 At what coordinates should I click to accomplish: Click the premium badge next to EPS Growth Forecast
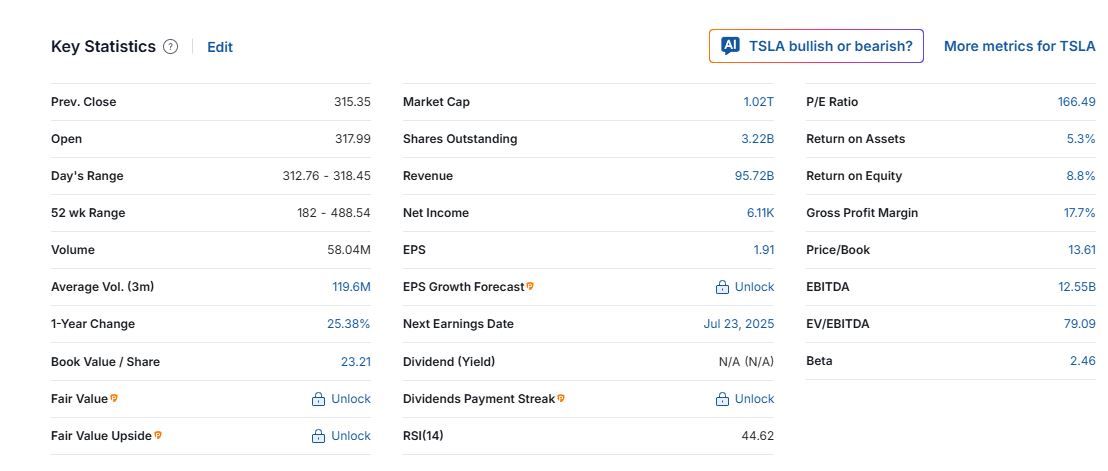click(x=530, y=286)
